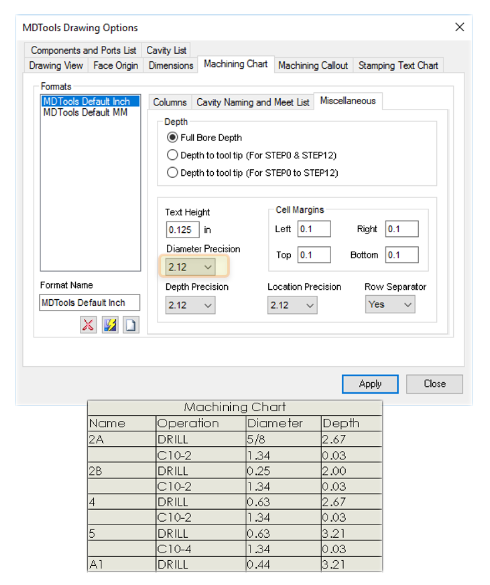Switch to Columns sub-tab

point(170,102)
